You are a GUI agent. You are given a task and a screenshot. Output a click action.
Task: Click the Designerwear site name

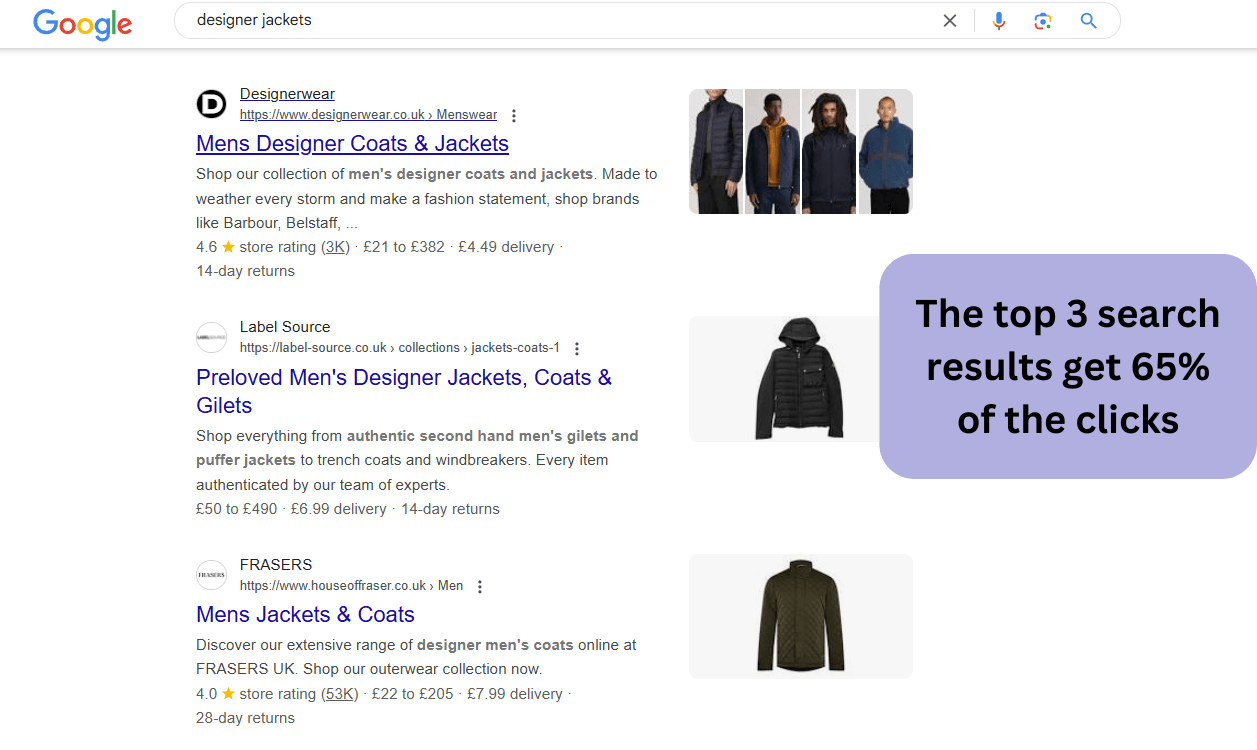[287, 94]
